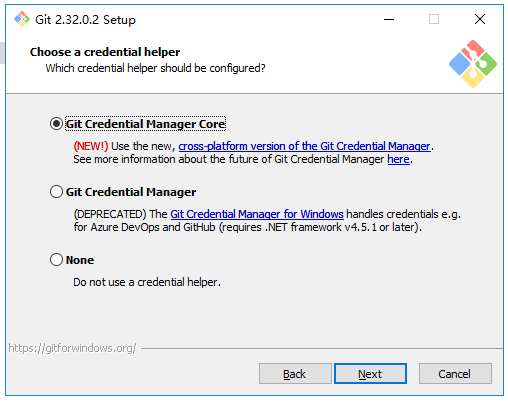Screen dimensions: 508x402
Task: Cancel the Git setup
Action: coord(455,374)
